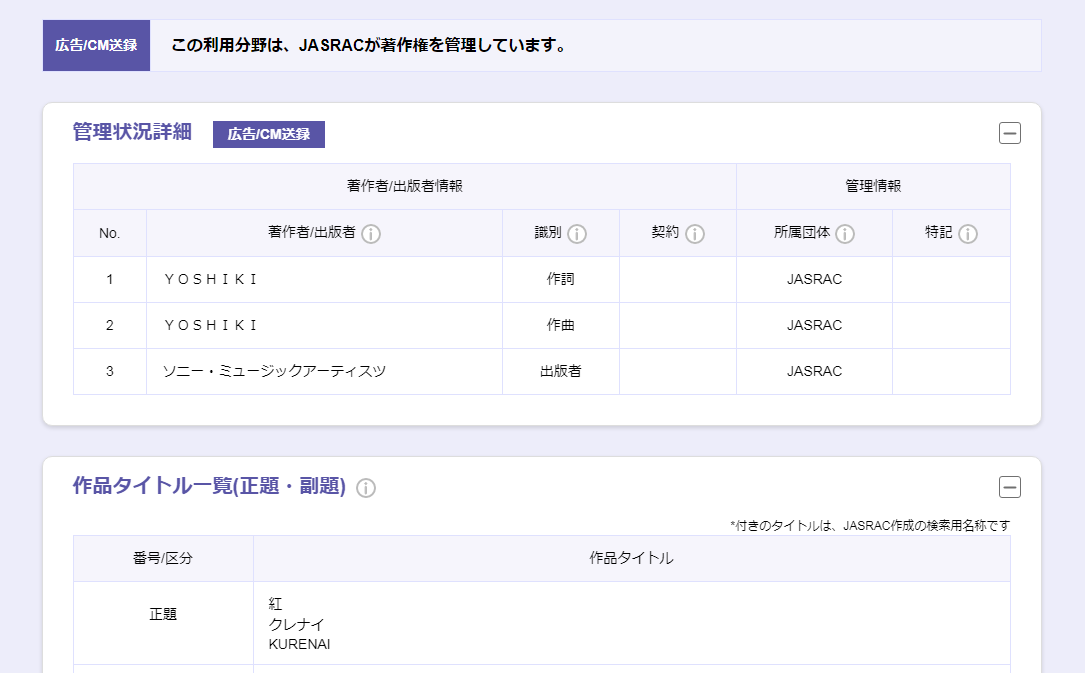Image resolution: width=1085 pixels, height=673 pixels.
Task: Select YOSHIKI in the 作詞 row
Action: pyautogui.click(x=211, y=280)
